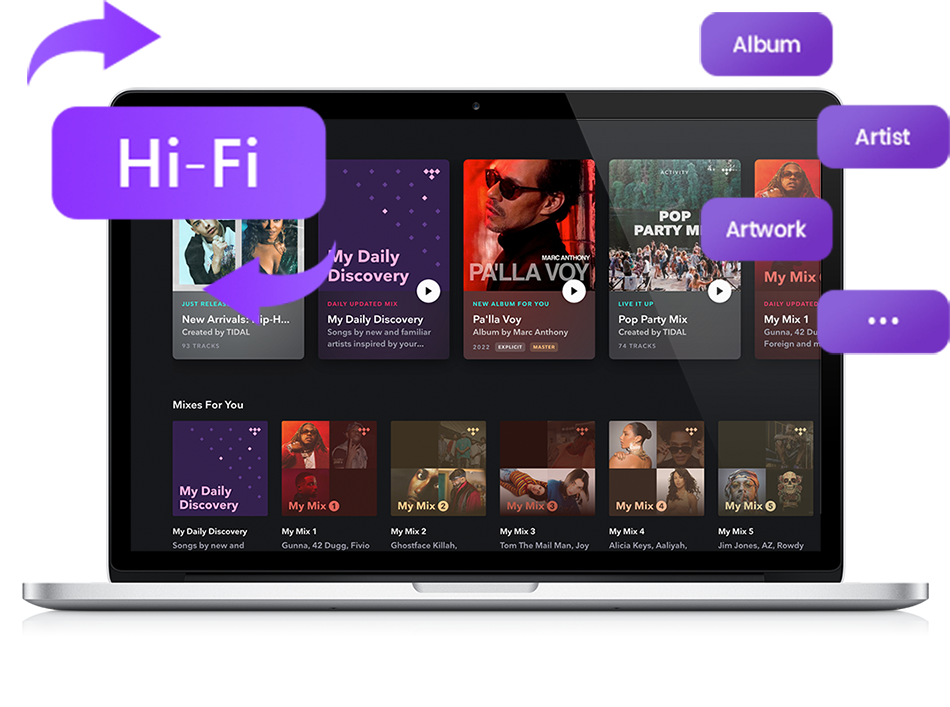Play the My Daily Discovery featured card
The height and width of the screenshot is (707, 950).
click(x=428, y=291)
